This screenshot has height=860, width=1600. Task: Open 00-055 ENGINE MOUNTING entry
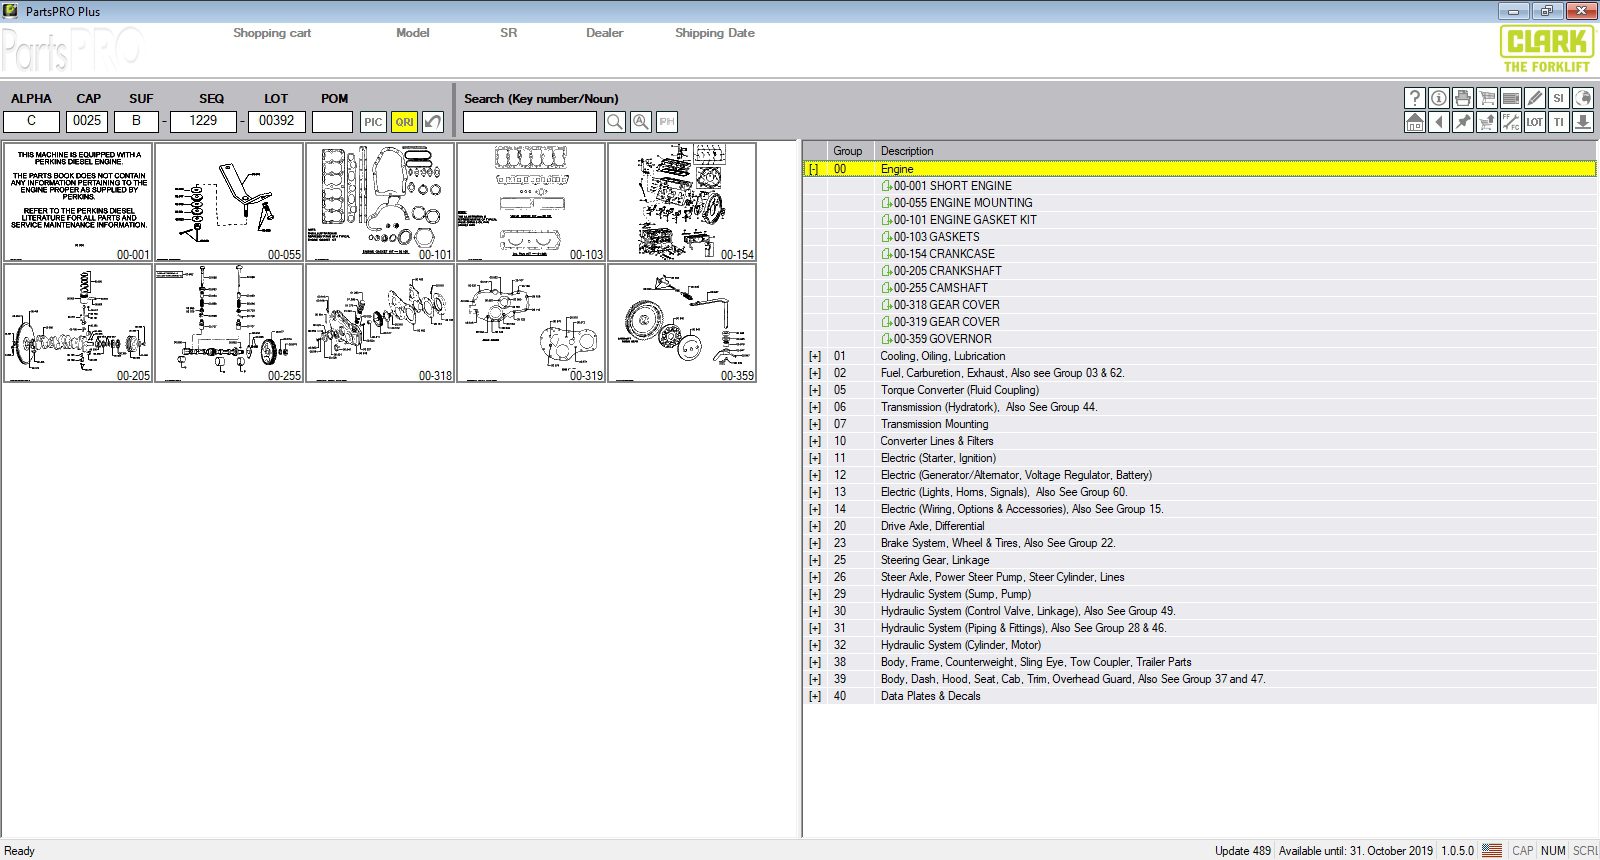[957, 203]
